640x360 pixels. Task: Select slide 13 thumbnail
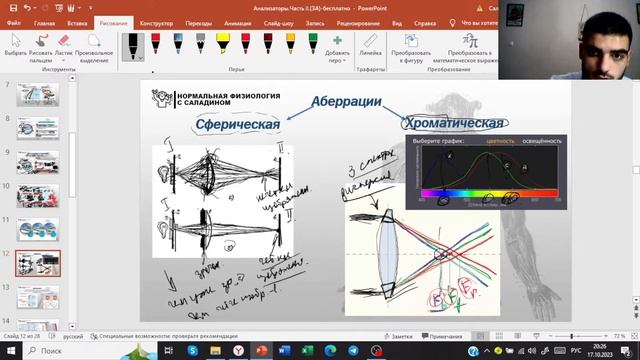(x=38, y=297)
